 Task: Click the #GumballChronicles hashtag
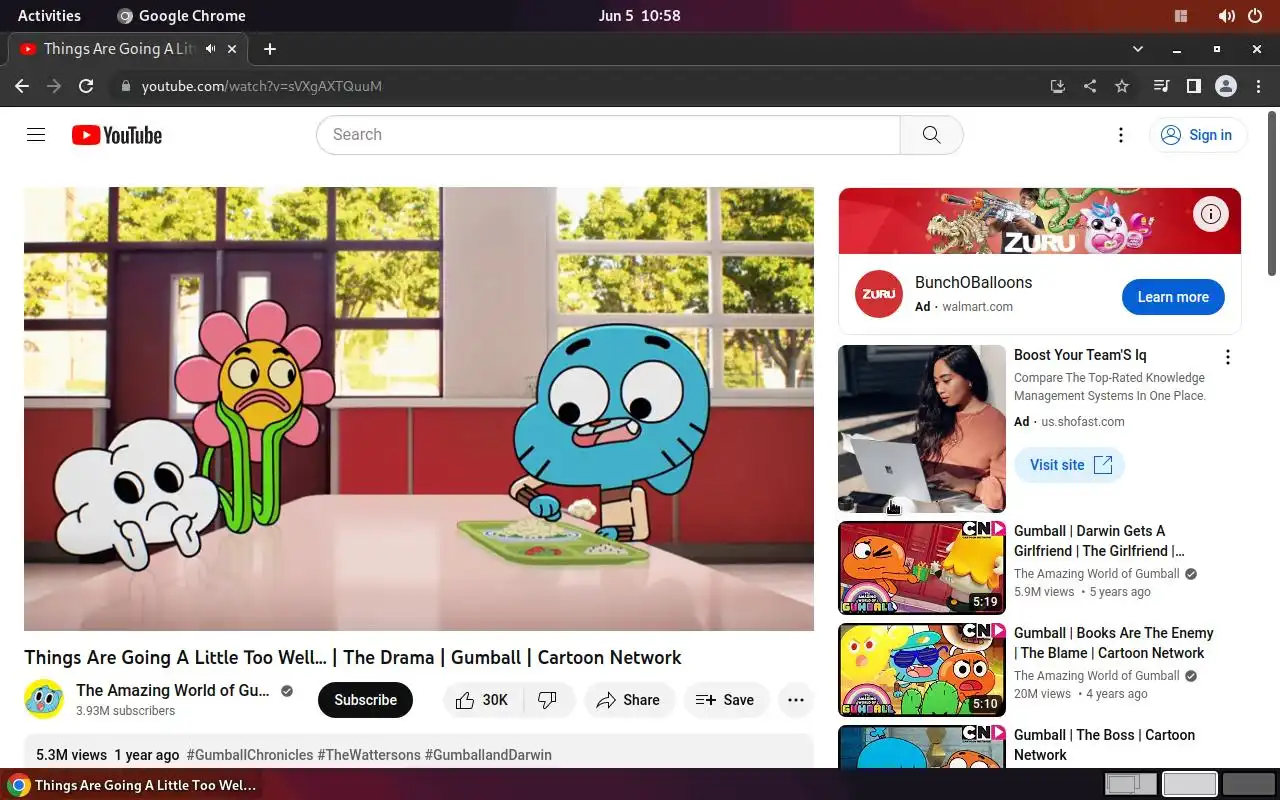click(250, 755)
